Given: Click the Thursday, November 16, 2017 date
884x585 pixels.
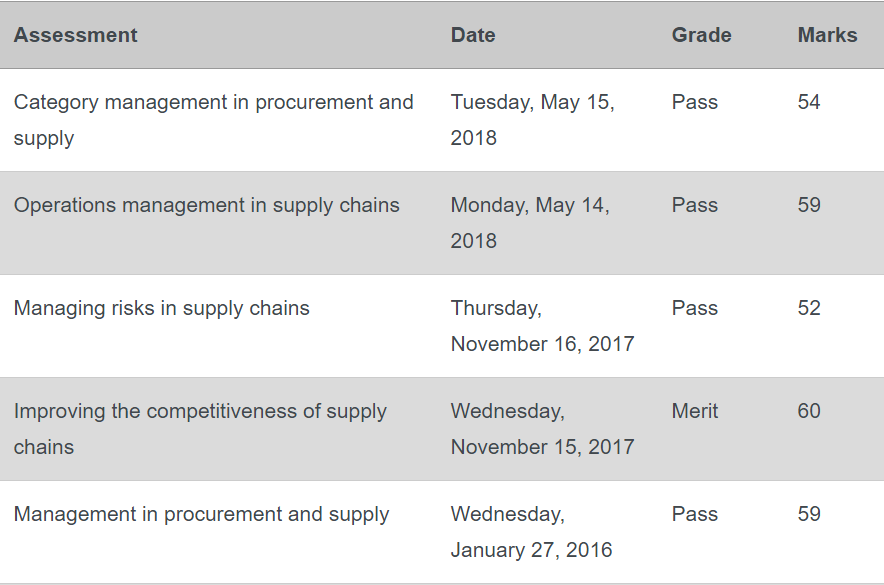Looking at the screenshot, I should [542, 326].
